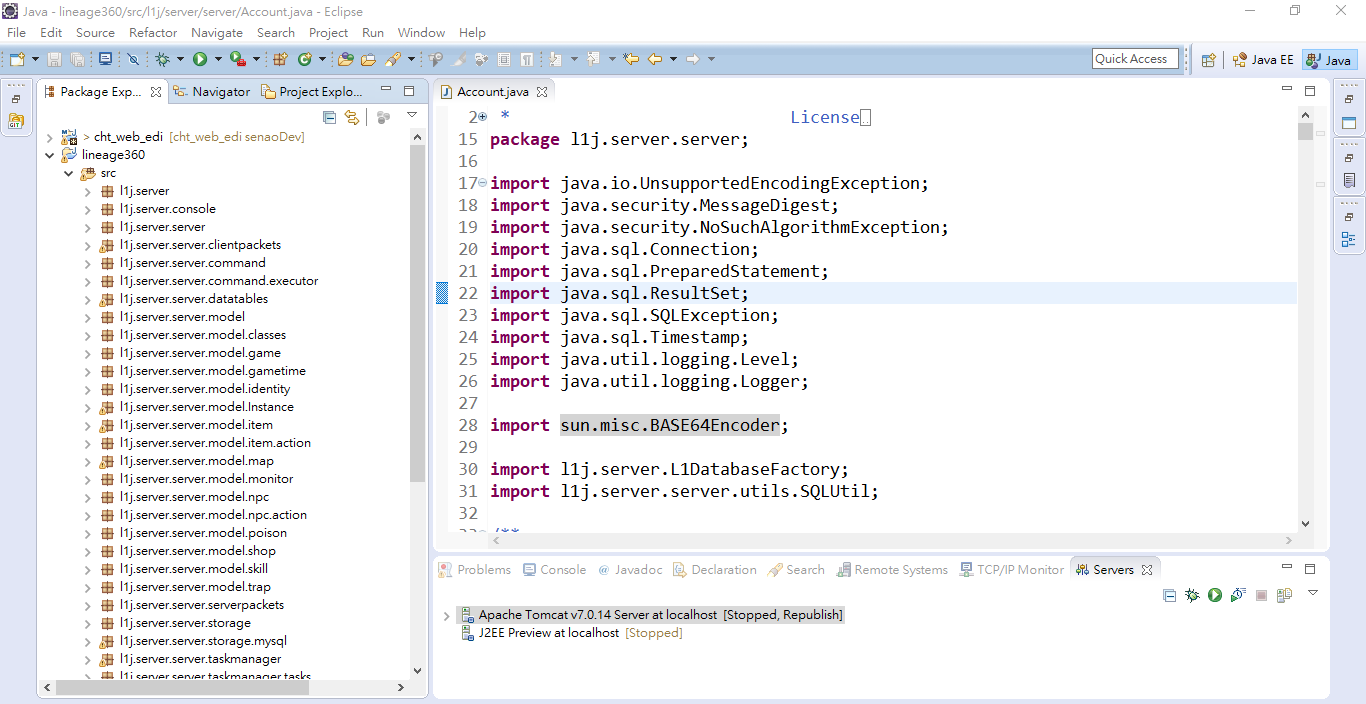
Task: Select l1j.server.server.storage.mysql package
Action: click(x=193, y=641)
